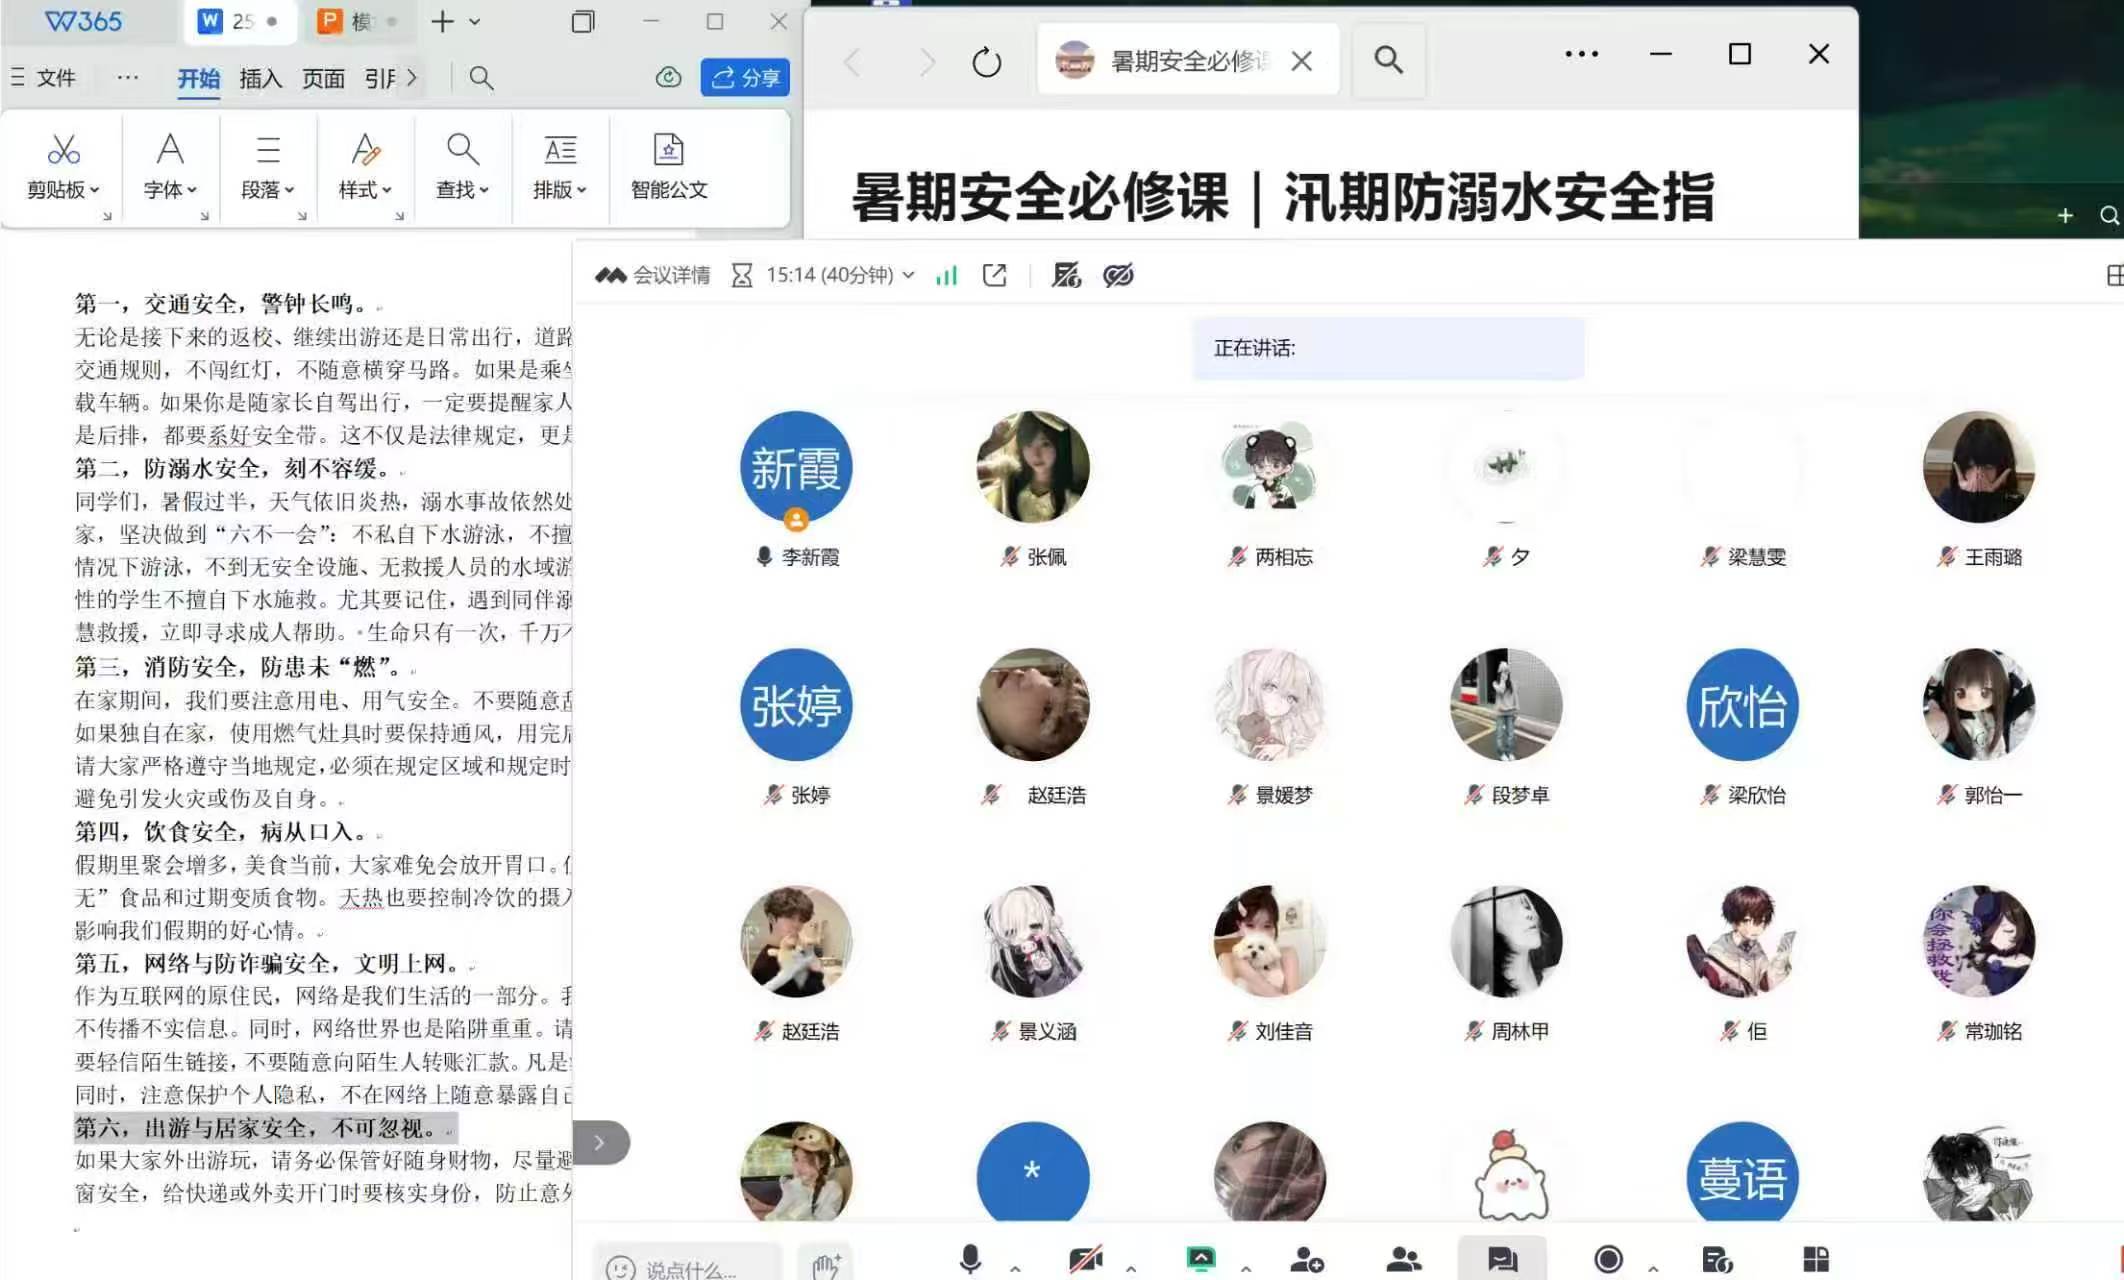Show more ribbon tabs with right chevron

tap(412, 78)
